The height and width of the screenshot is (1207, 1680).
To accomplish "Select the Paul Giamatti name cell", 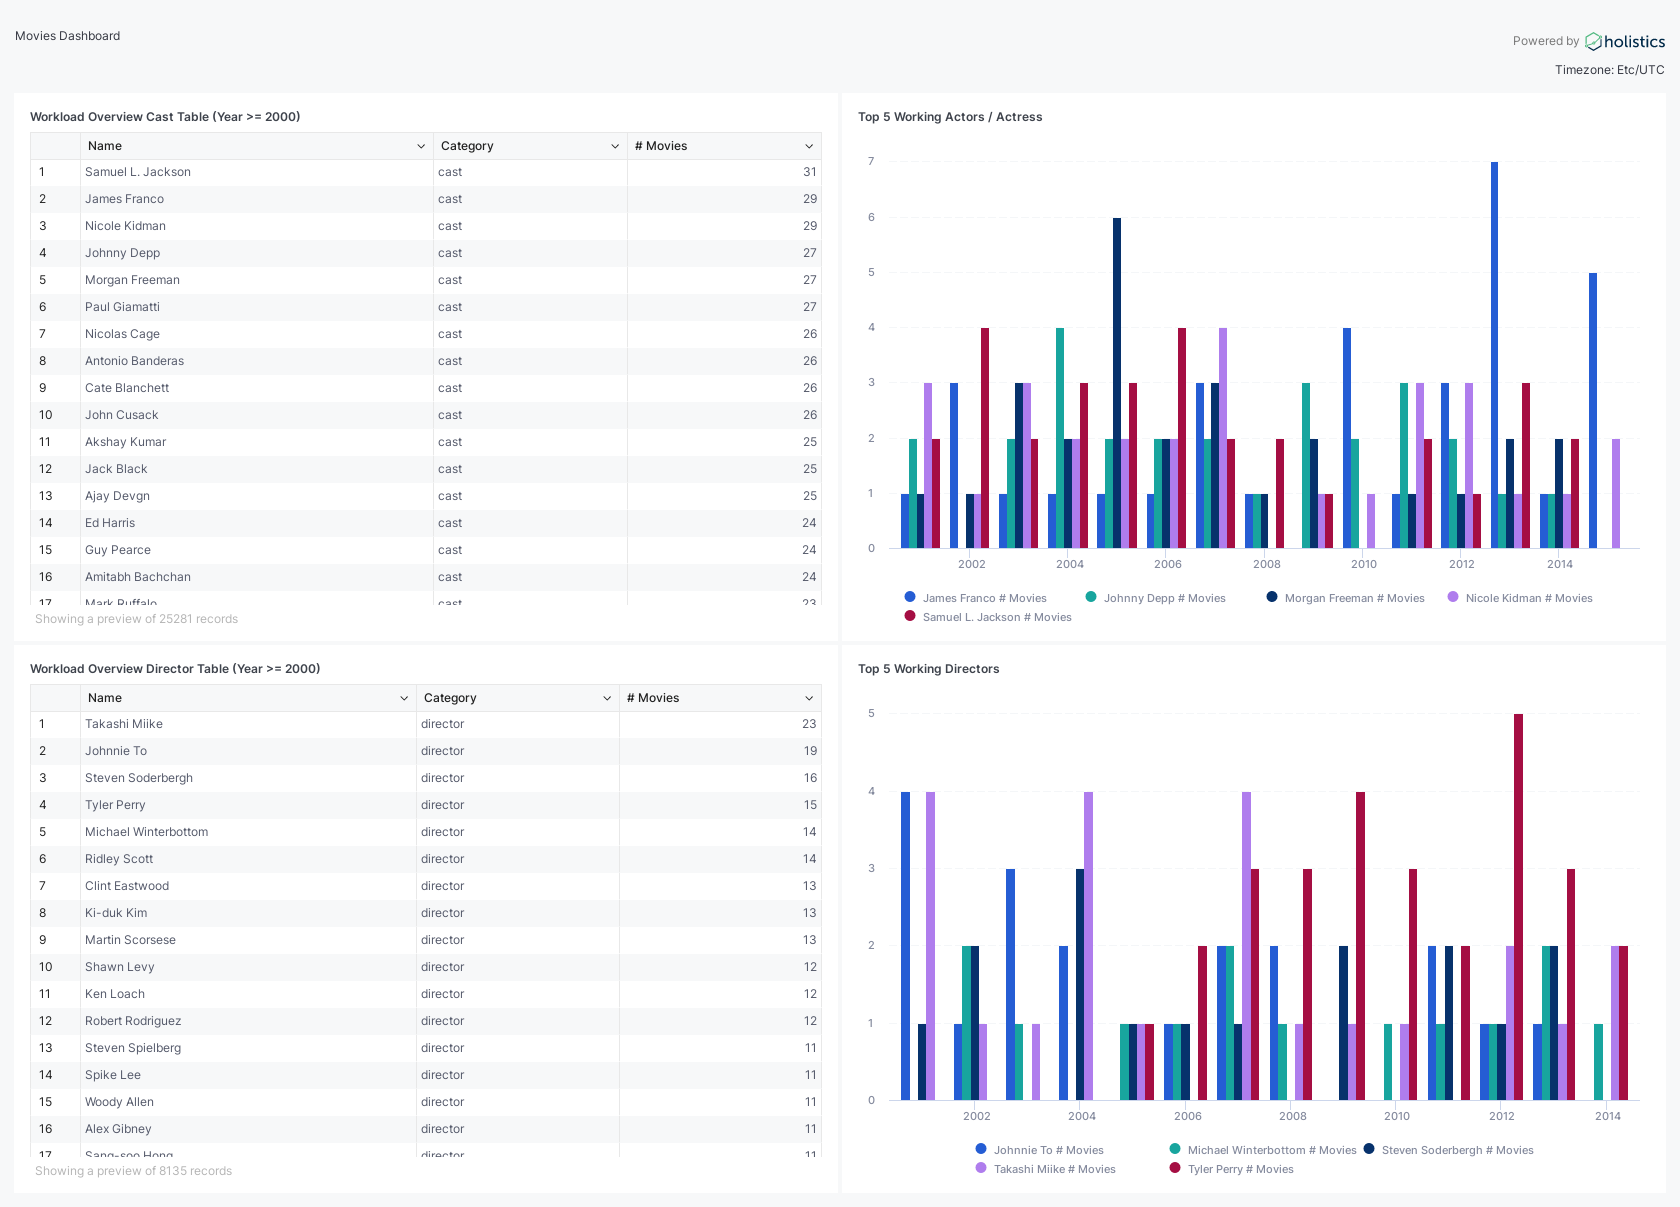I will click(256, 307).
